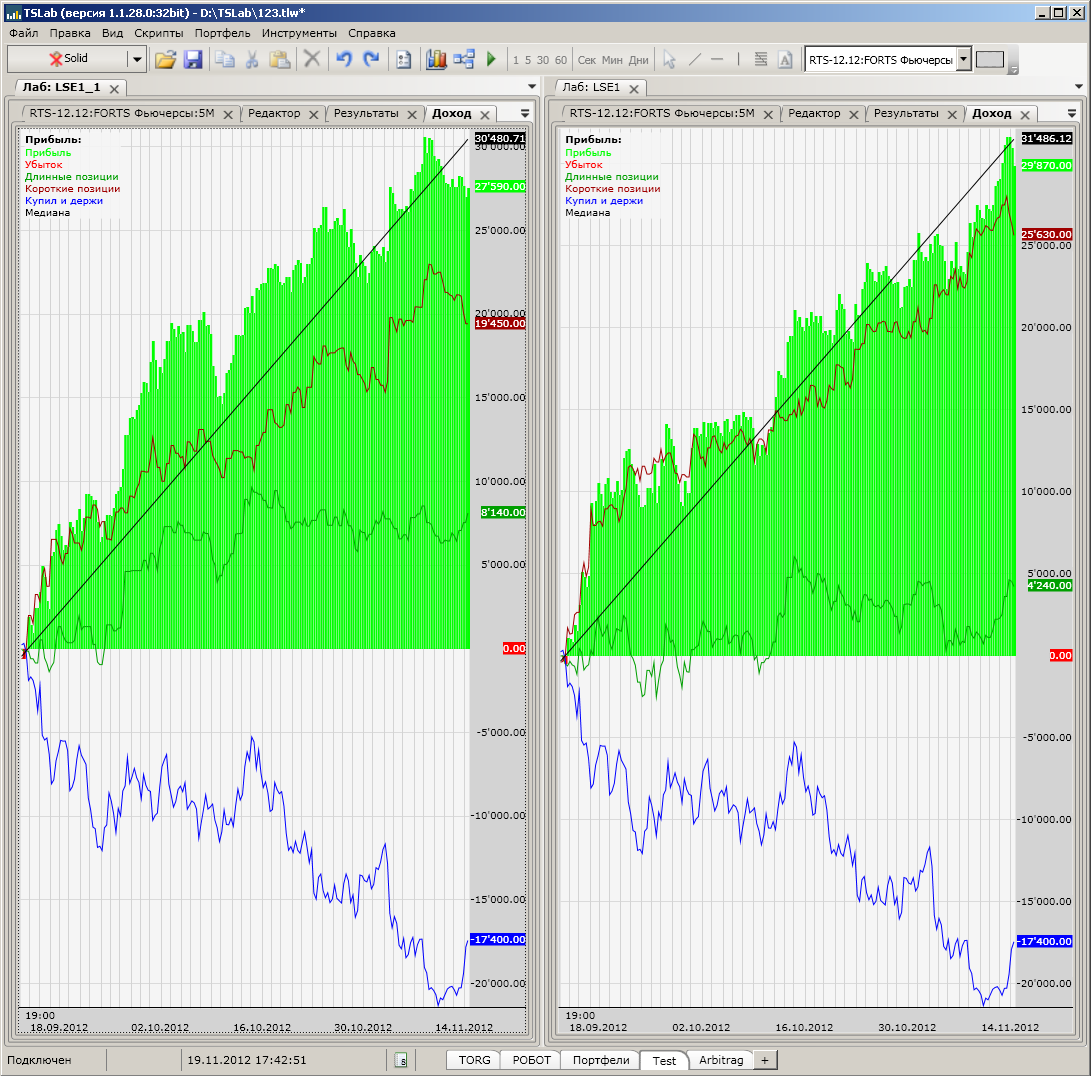Run the script with green play icon

click(x=491, y=60)
